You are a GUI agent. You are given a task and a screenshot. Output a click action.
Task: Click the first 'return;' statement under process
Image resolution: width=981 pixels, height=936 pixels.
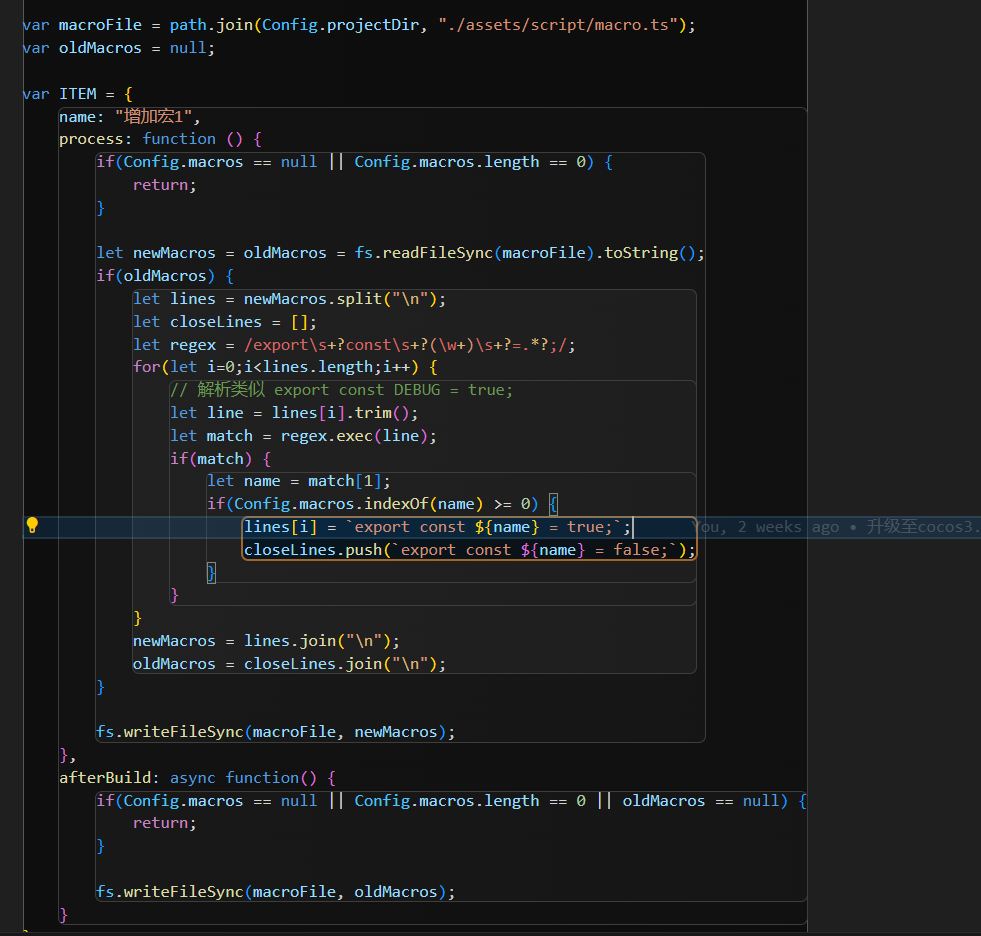(165, 185)
